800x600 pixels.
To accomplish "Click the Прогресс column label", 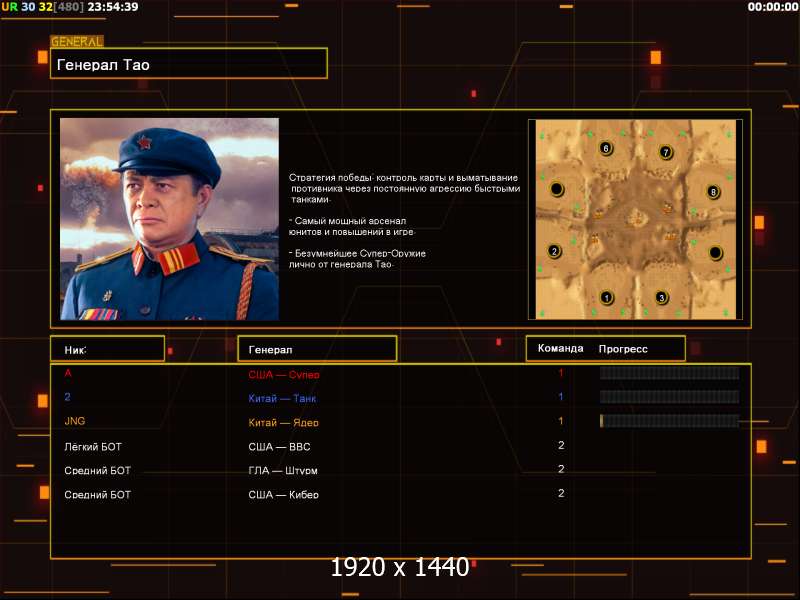I will tap(623, 349).
